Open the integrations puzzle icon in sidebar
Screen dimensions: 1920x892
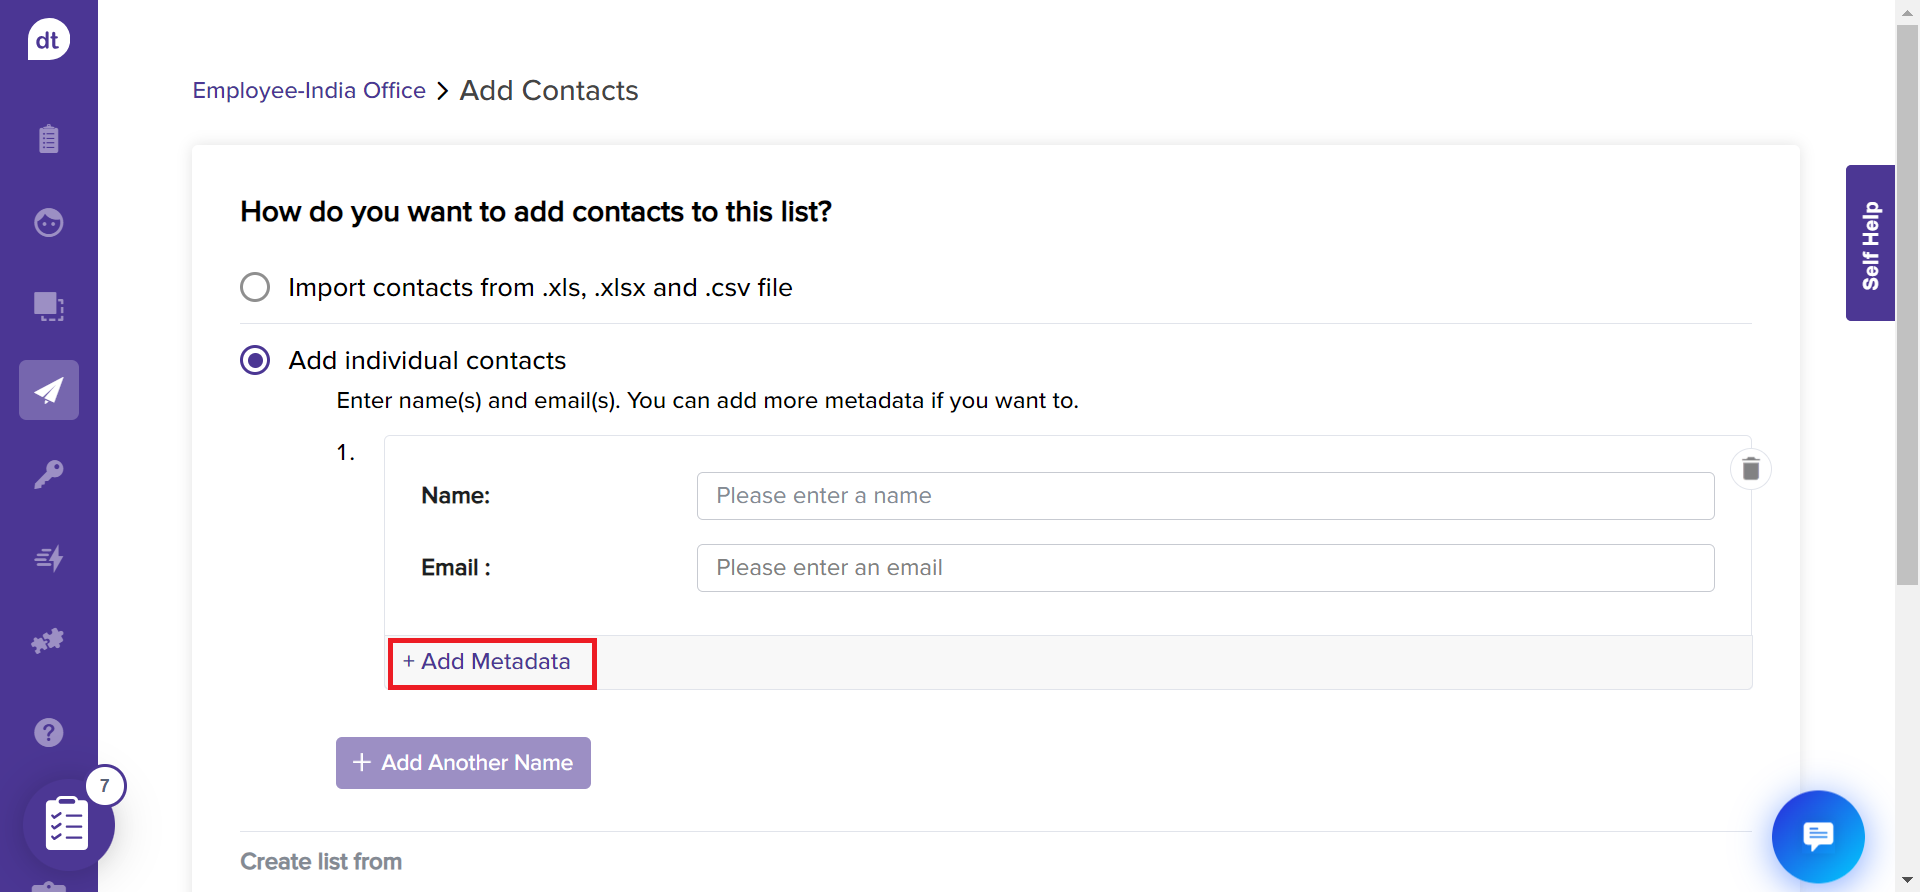(48, 641)
